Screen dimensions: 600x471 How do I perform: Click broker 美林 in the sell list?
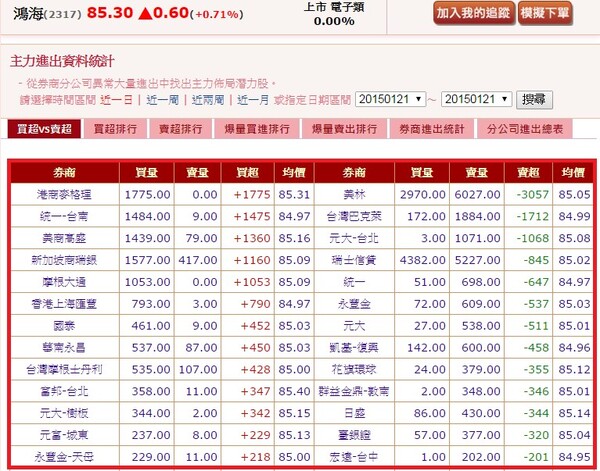point(355,194)
